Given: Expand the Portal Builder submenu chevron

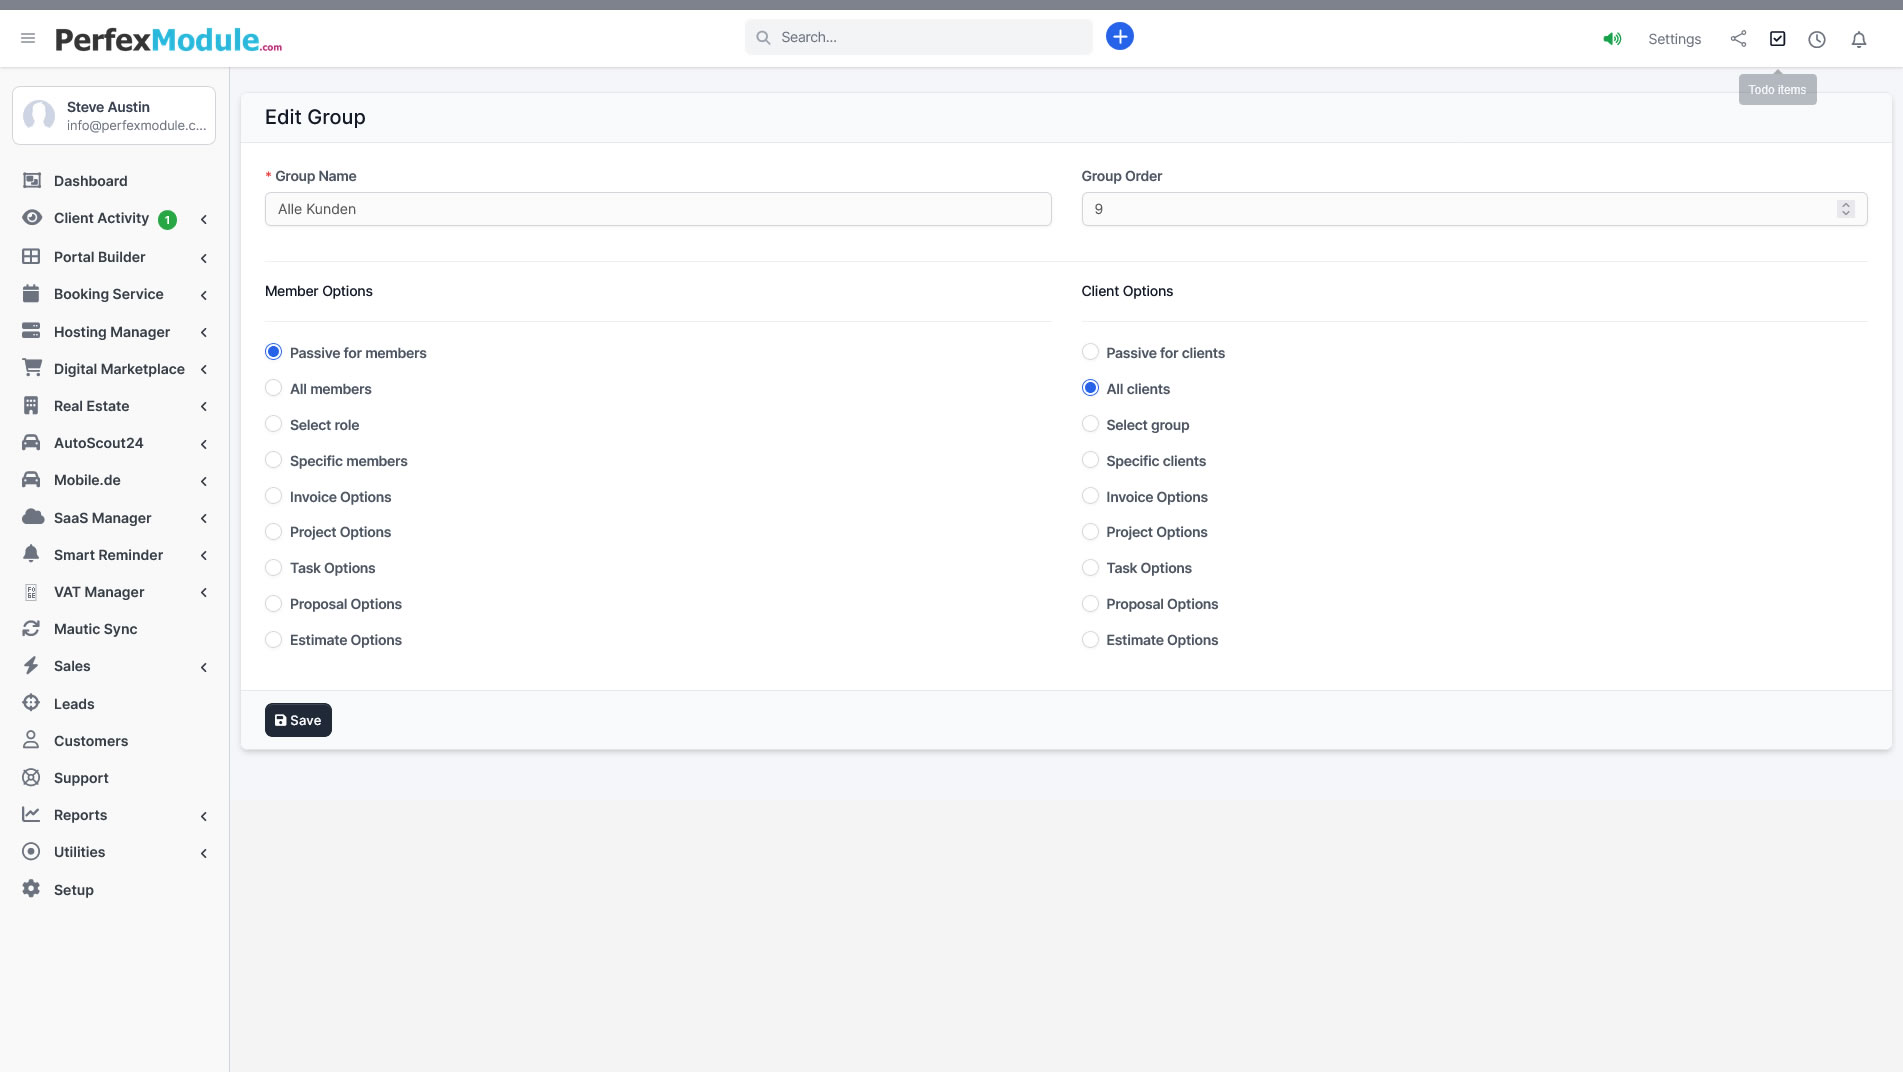Looking at the screenshot, I should point(204,258).
